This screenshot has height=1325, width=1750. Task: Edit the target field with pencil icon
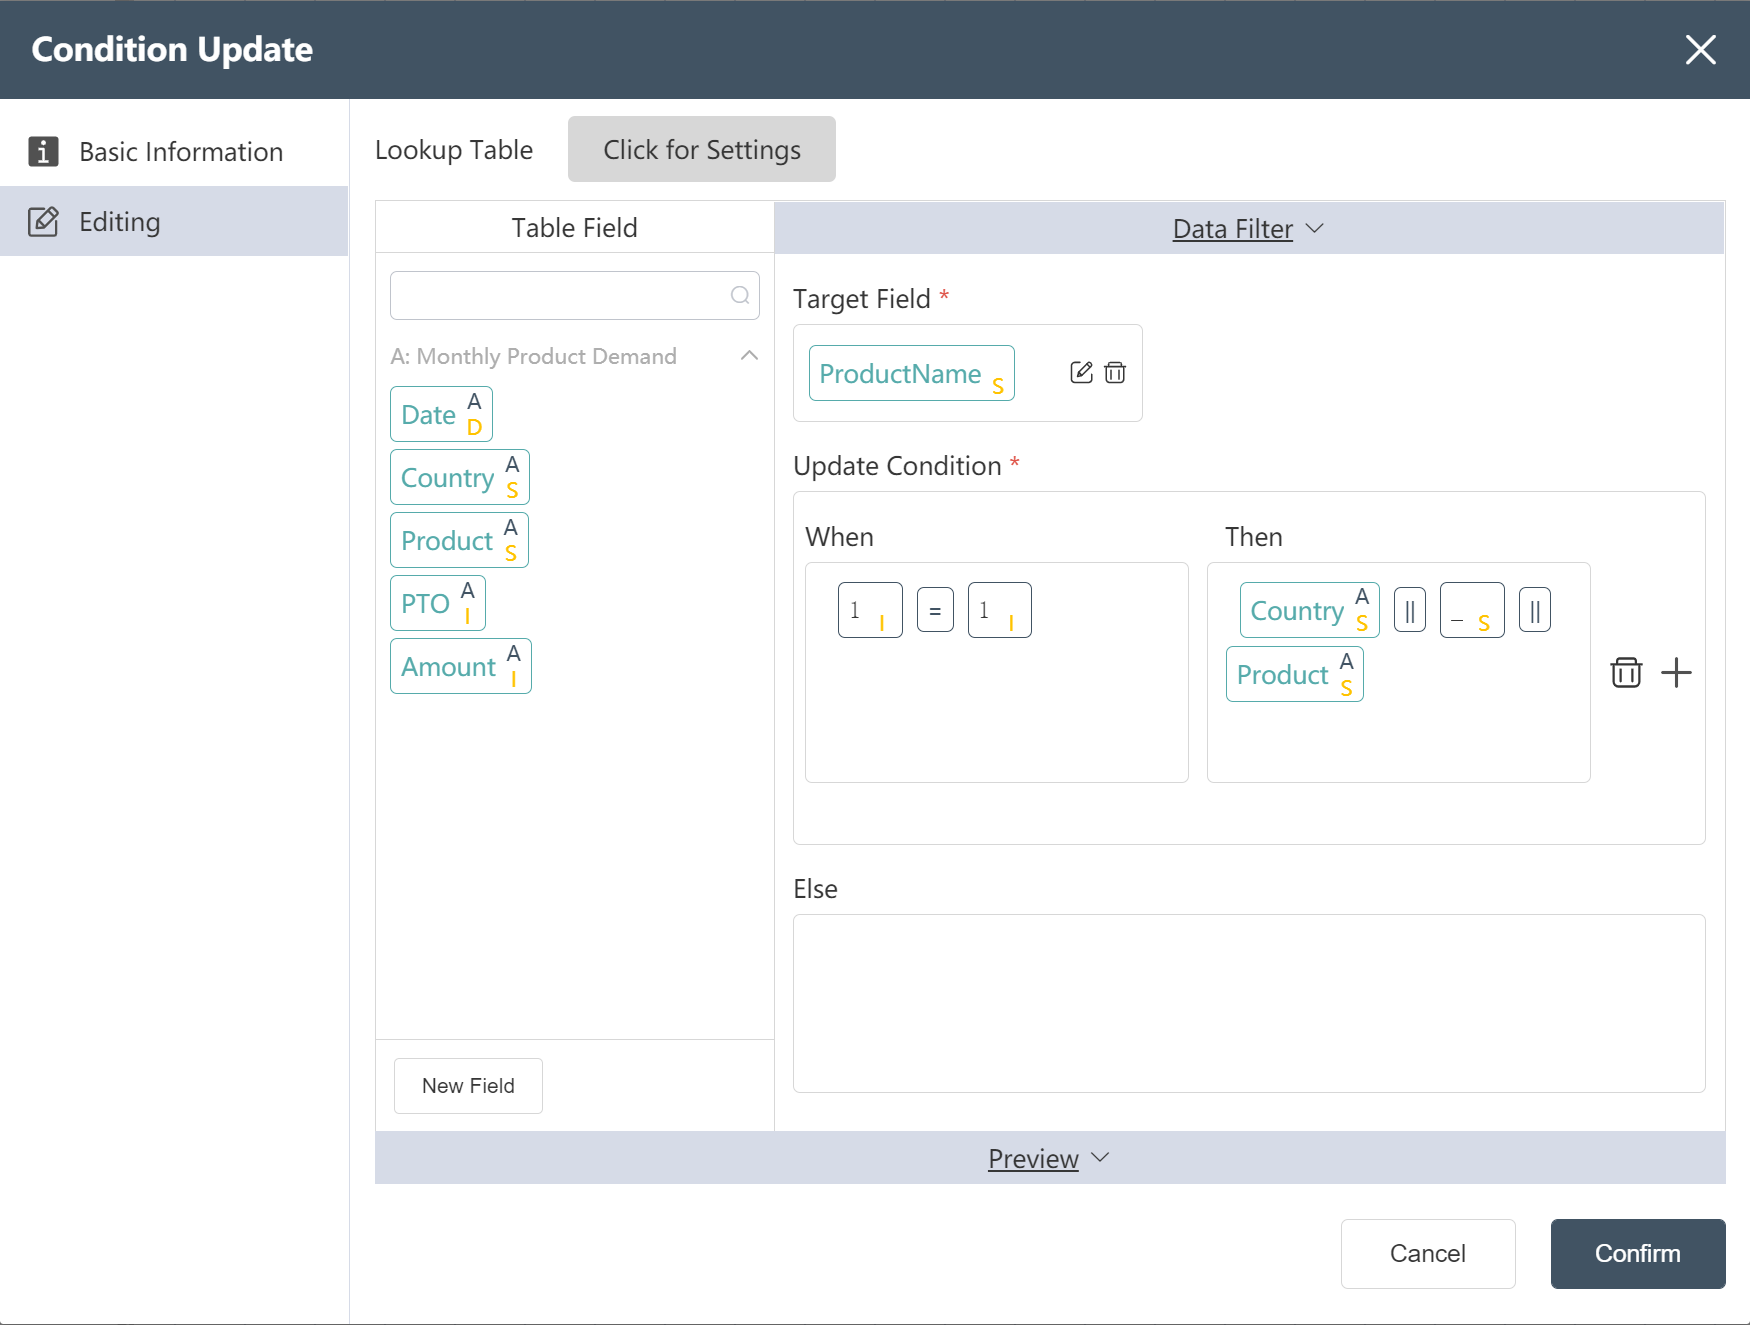point(1081,373)
